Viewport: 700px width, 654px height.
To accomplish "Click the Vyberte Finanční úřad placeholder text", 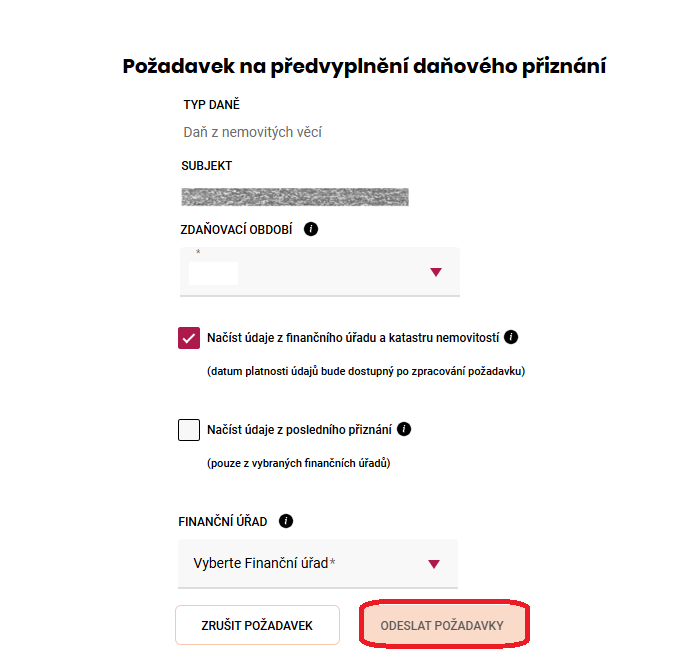I will pyautogui.click(x=264, y=564).
